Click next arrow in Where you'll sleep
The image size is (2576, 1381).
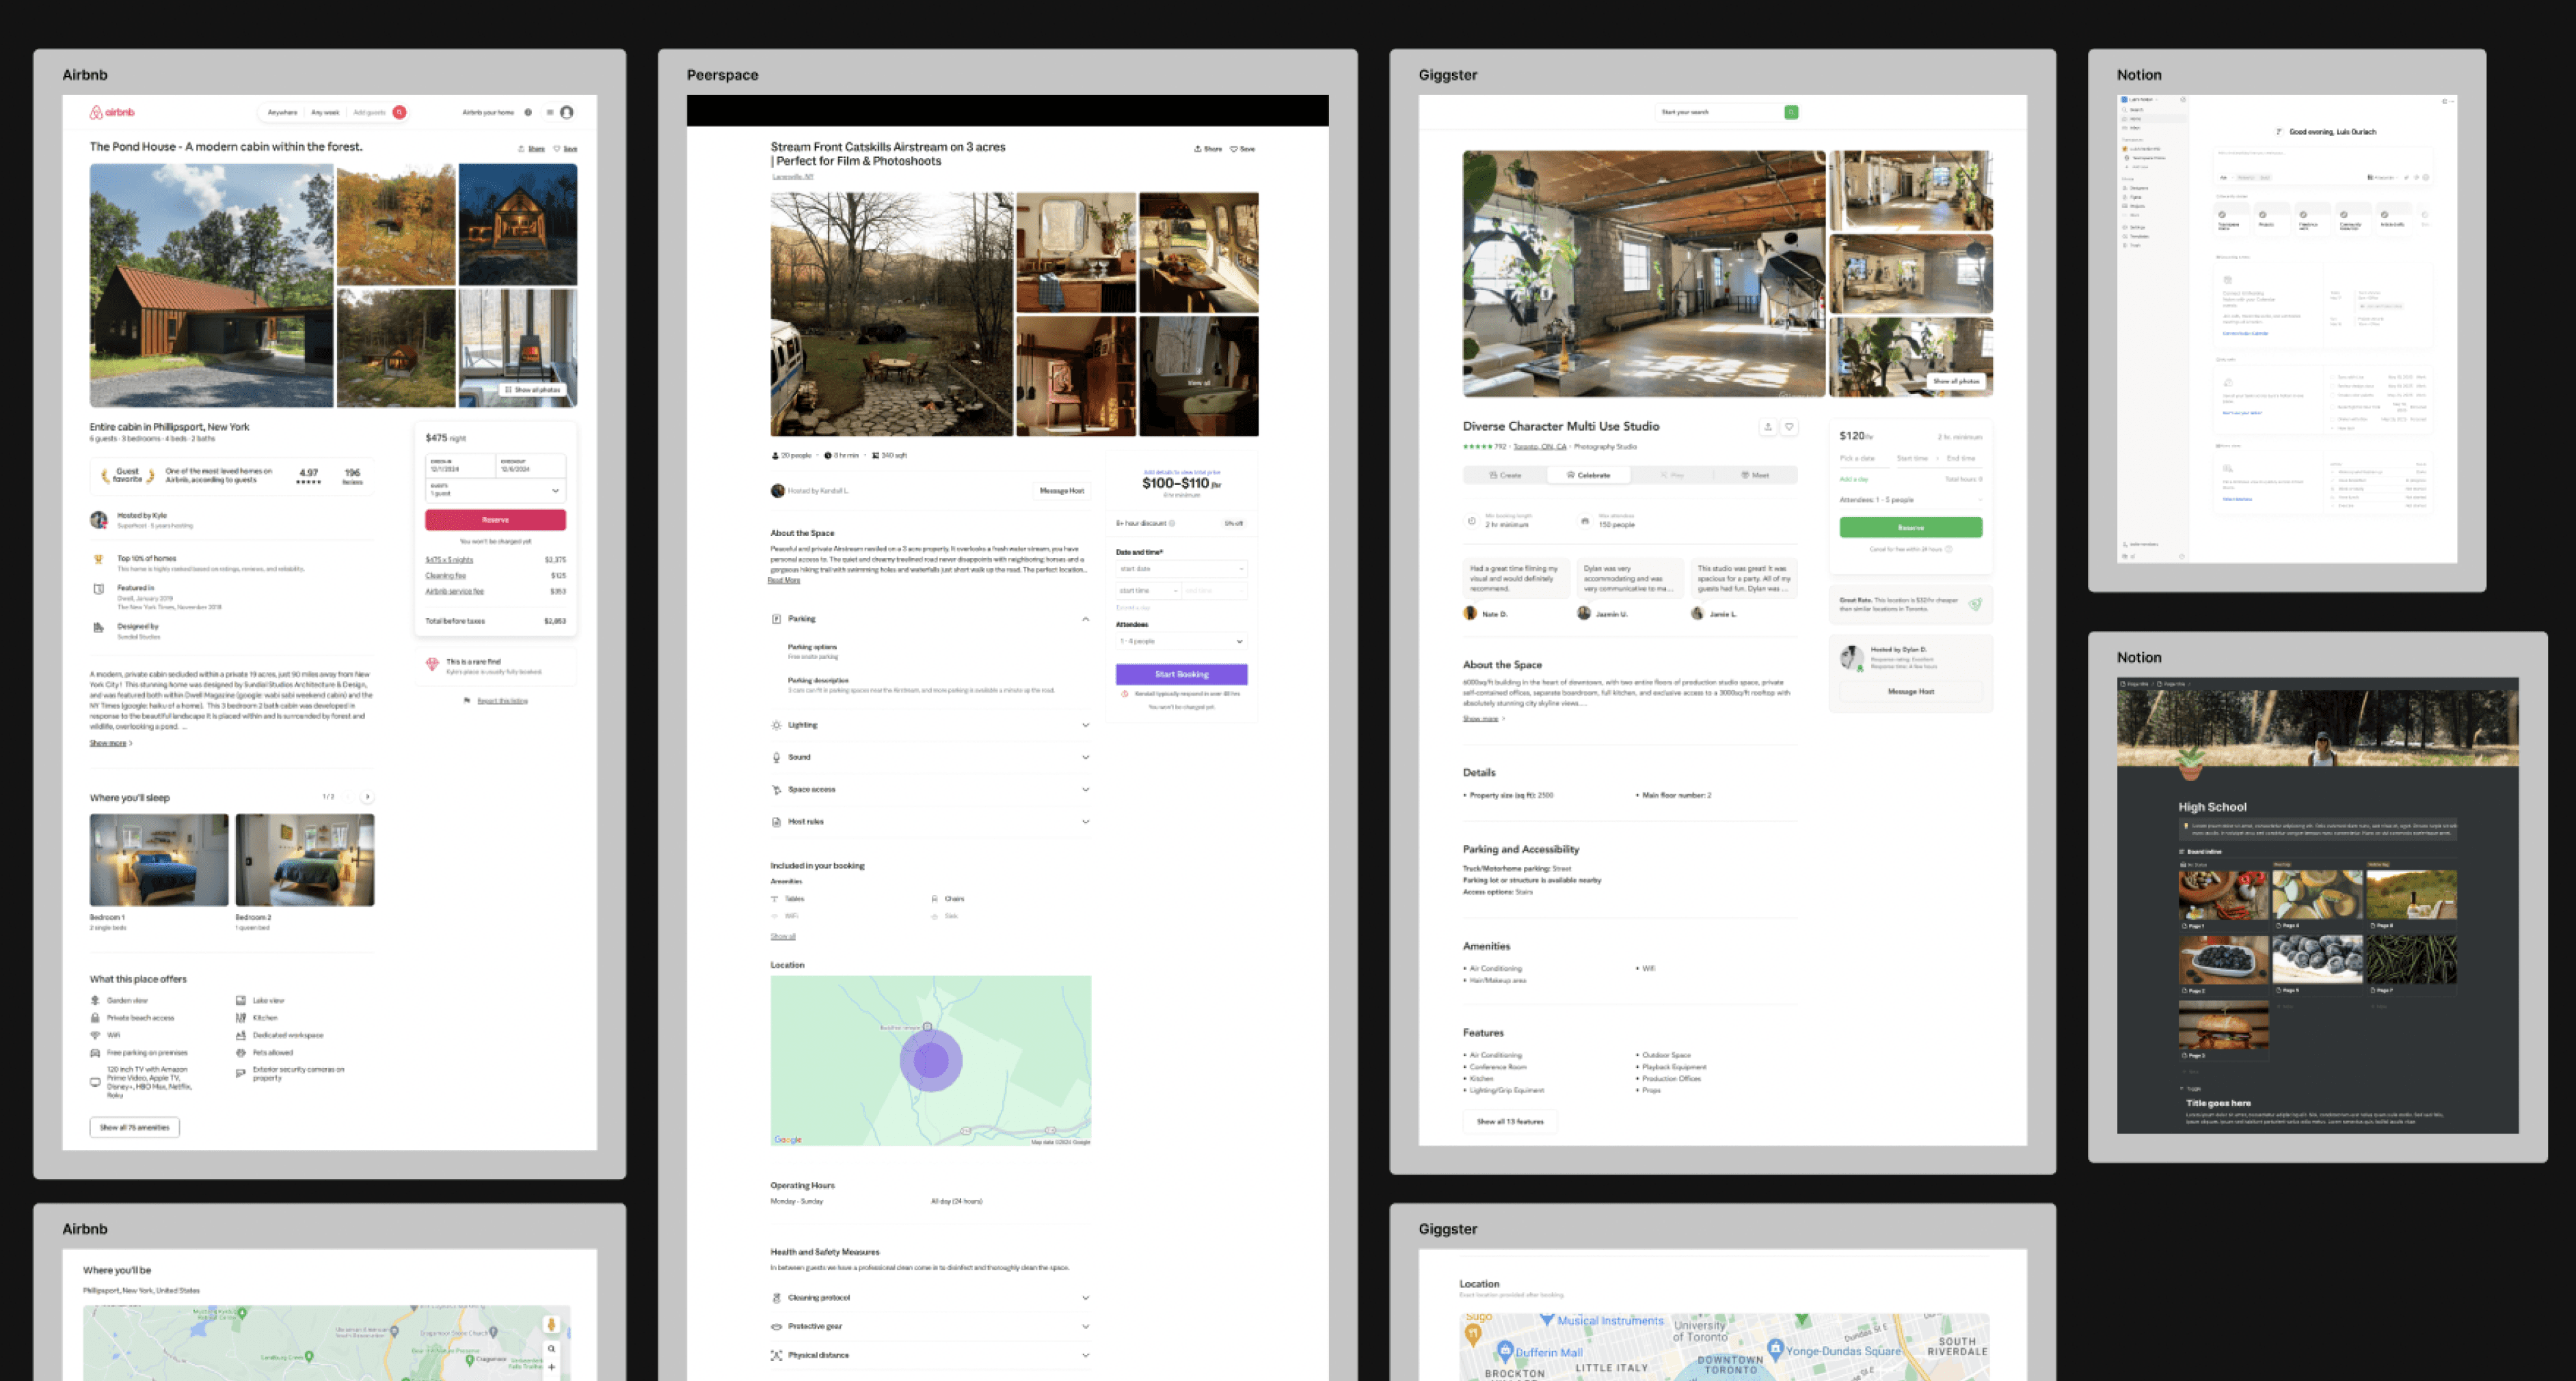(368, 797)
